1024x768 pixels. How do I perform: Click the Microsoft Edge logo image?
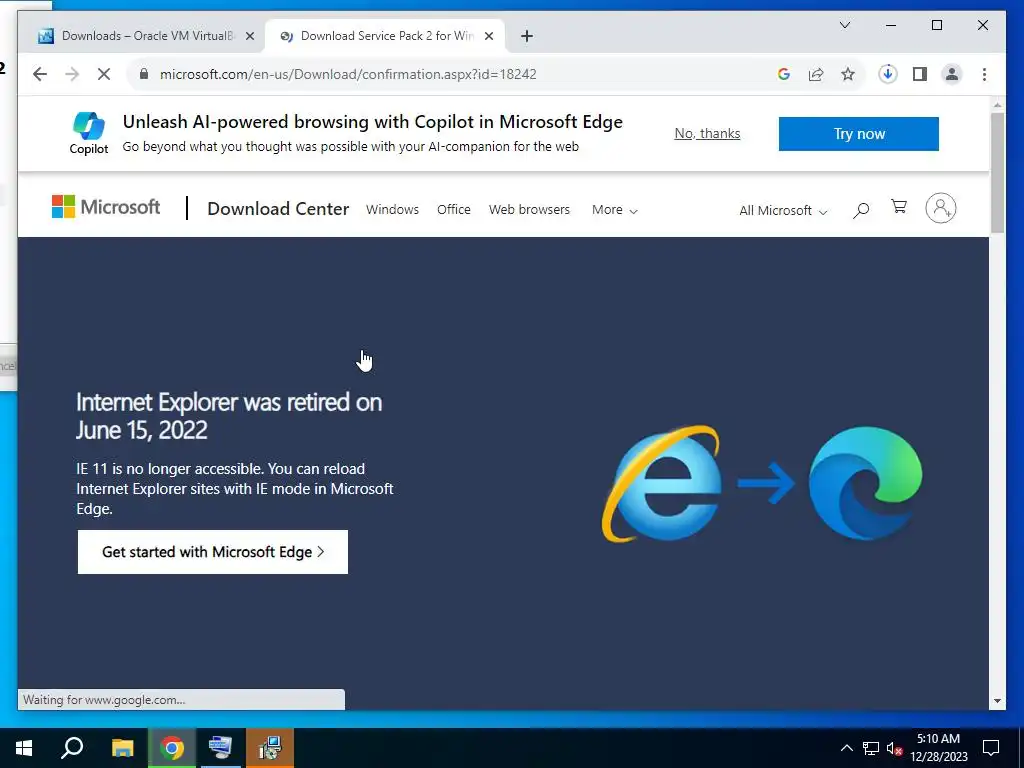coord(865,483)
